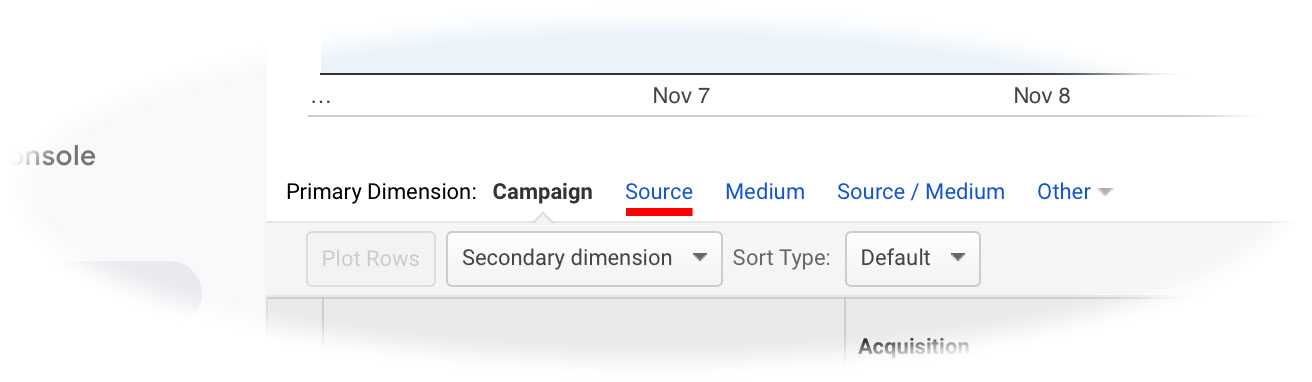
Task: Open the Sort Type Default dropdown
Action: [913, 258]
